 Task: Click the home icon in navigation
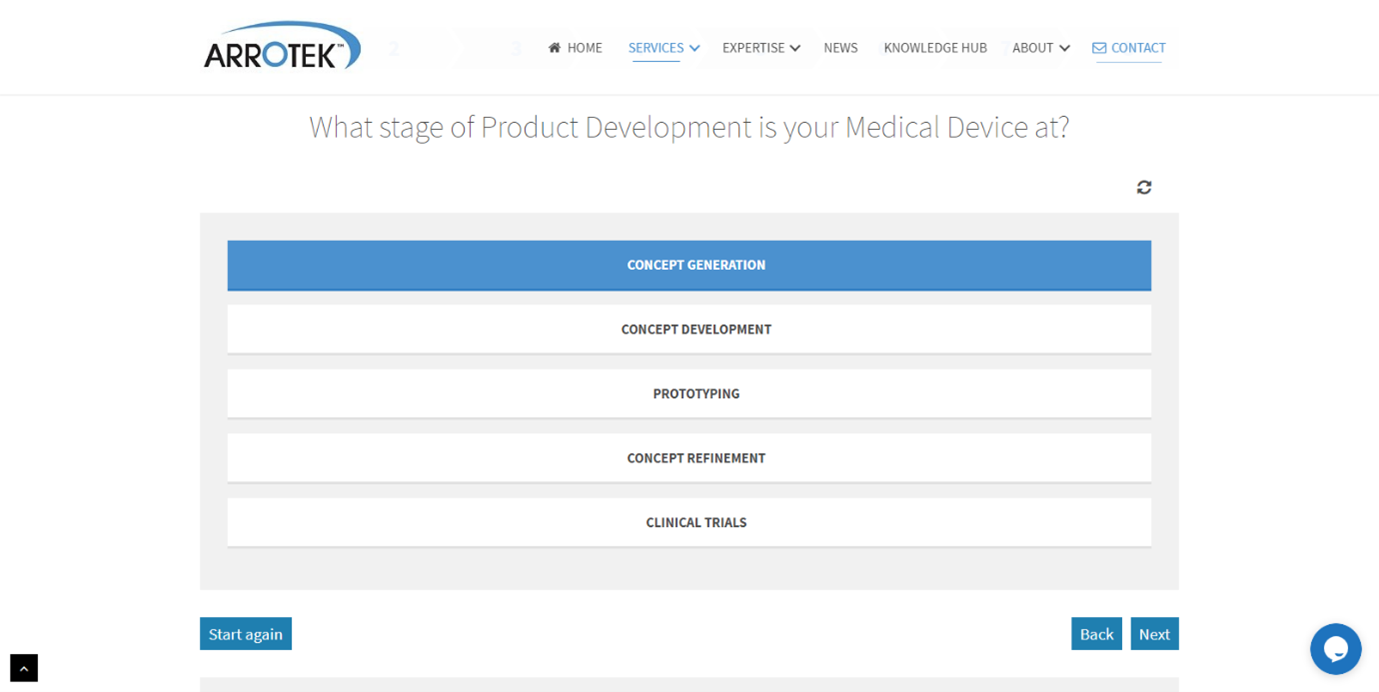point(554,48)
